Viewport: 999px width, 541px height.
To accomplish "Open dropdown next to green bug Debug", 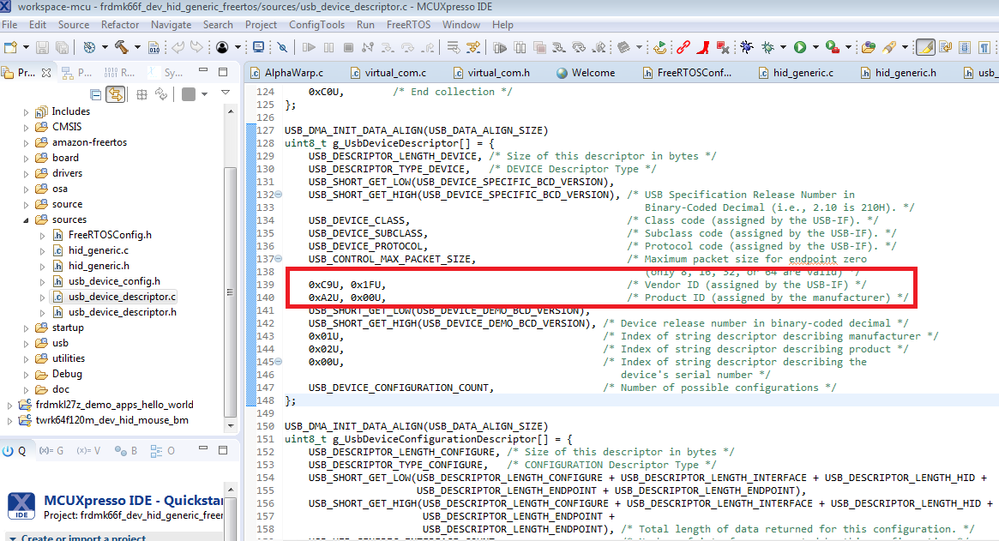I will tap(783, 47).
